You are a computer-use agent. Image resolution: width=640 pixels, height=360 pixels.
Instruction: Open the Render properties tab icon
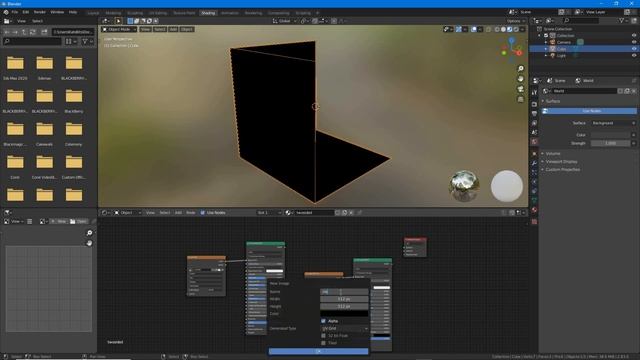click(534, 104)
